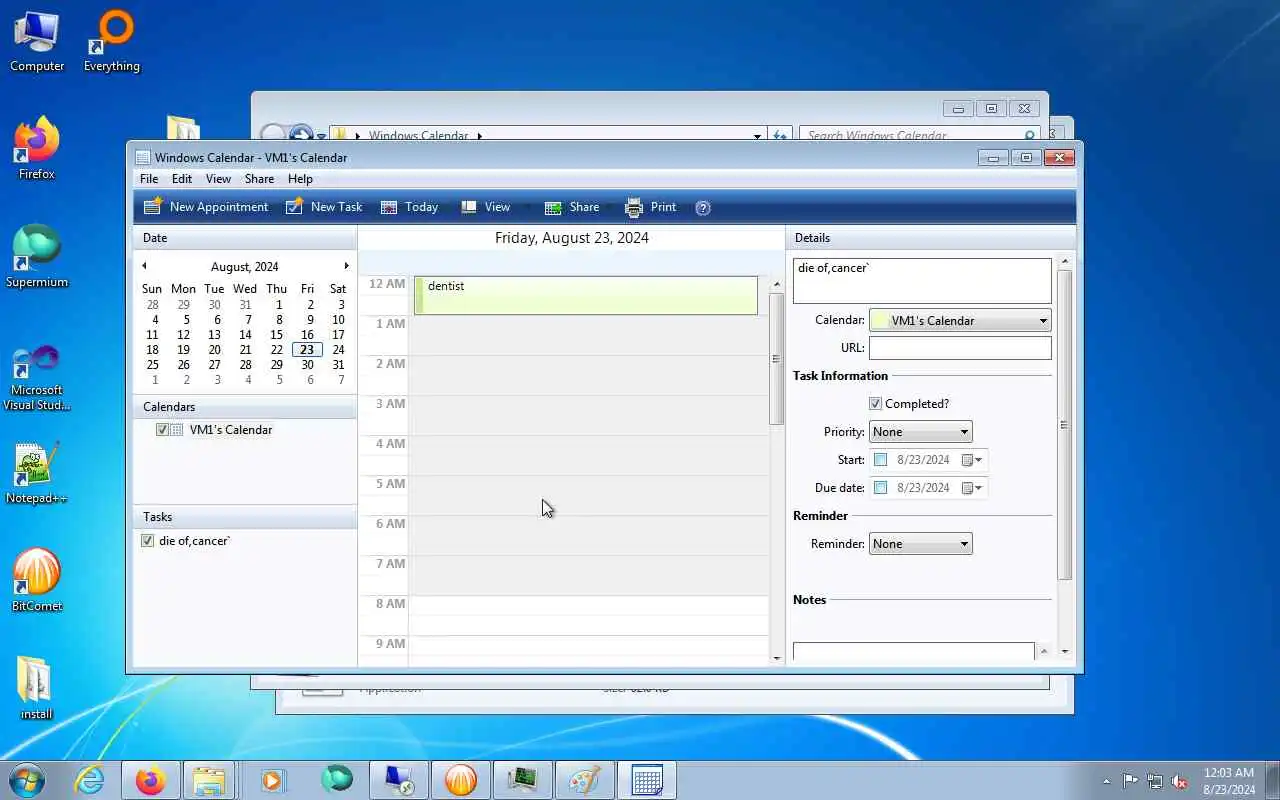Select the 'die of,cancer`' task text
Image resolution: width=1280 pixels, height=800 pixels.
[x=195, y=541]
